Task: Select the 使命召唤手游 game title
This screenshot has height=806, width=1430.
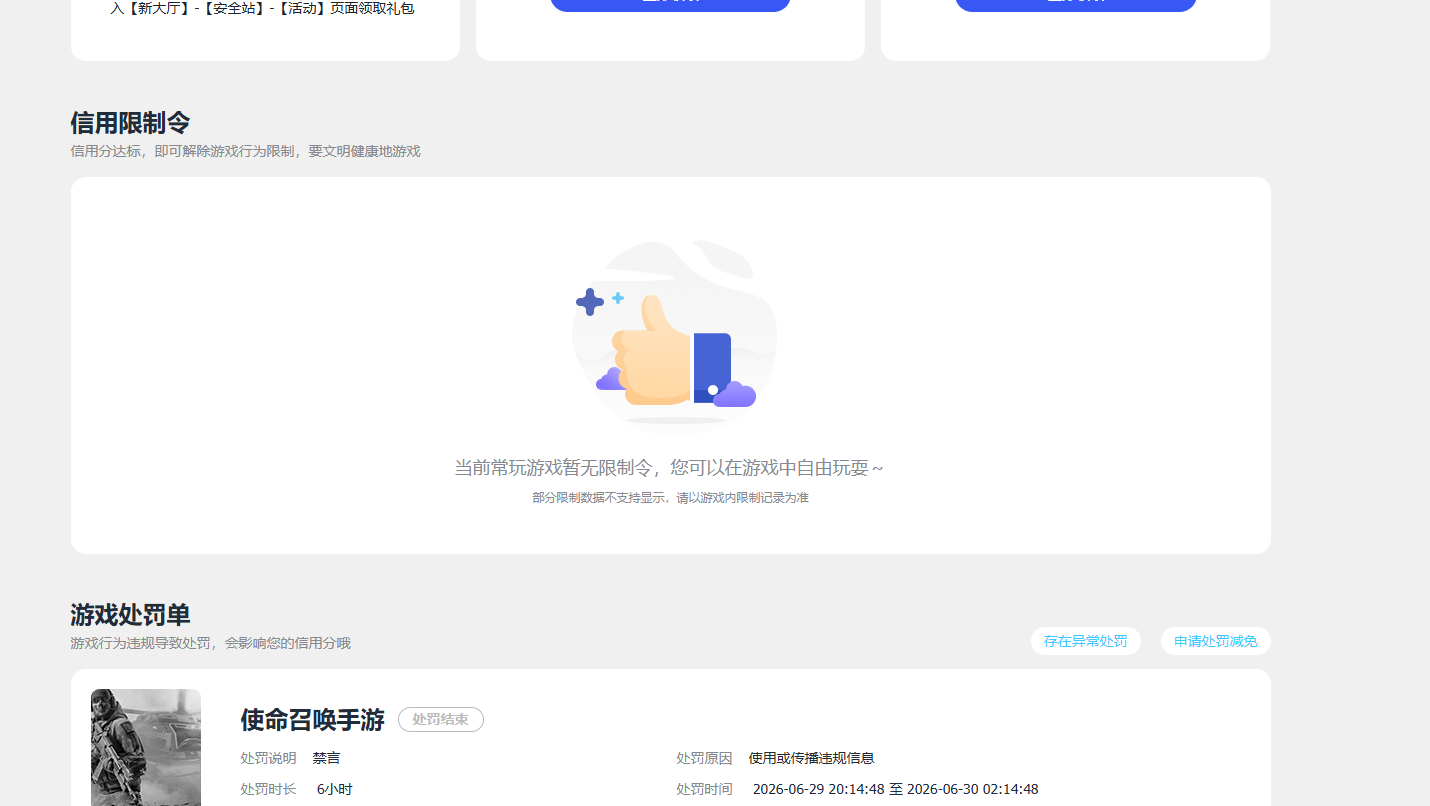Action: coord(313,720)
